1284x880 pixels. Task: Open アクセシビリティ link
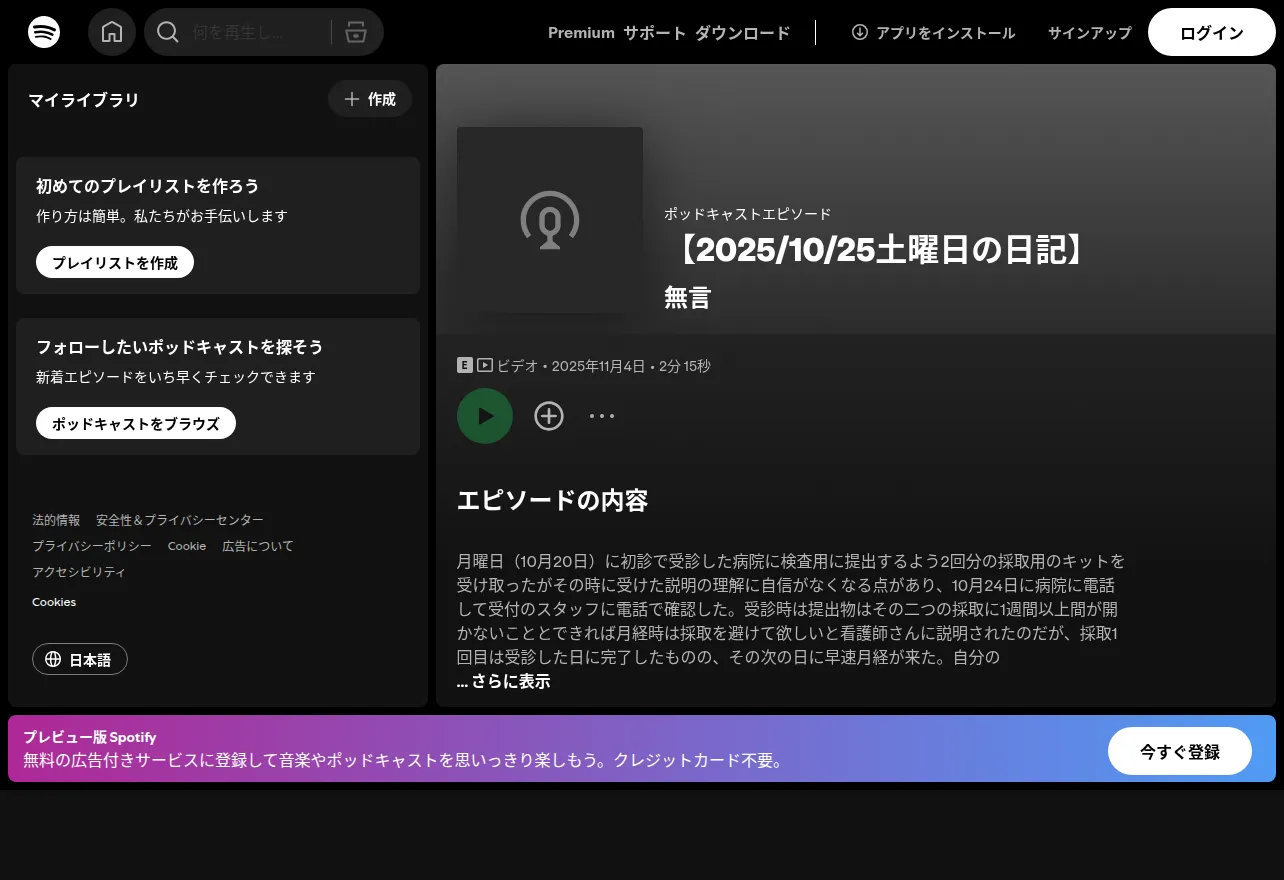pos(79,572)
